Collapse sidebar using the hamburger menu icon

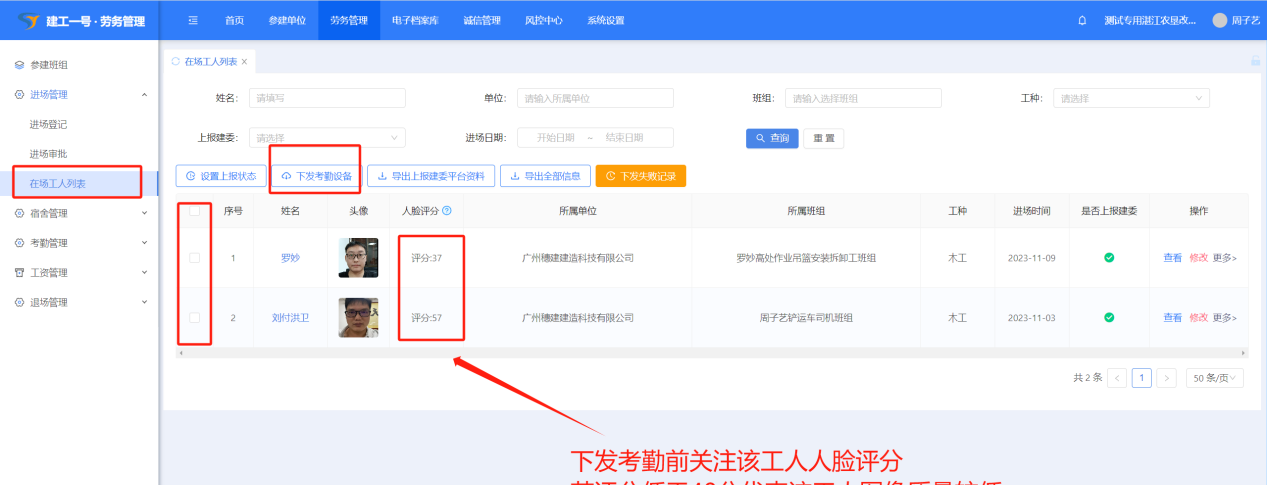click(x=193, y=20)
